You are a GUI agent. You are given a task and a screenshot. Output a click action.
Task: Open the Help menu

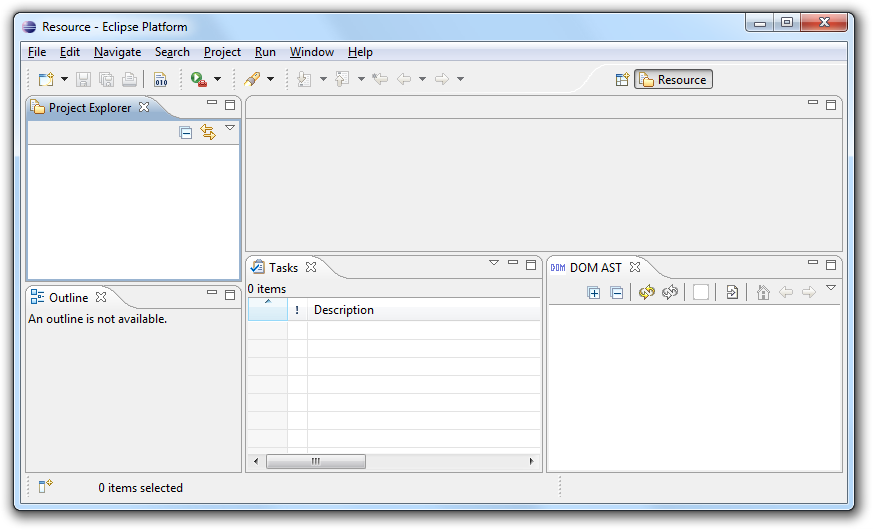360,52
